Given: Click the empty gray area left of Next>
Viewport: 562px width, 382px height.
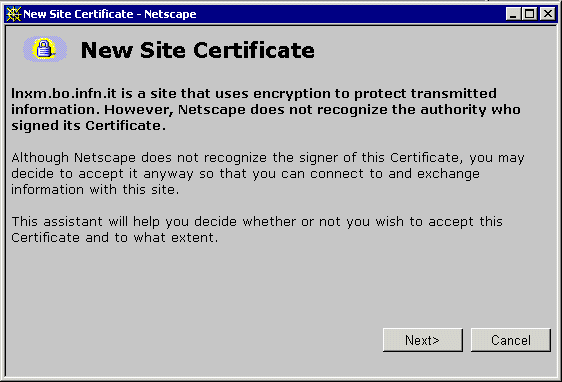Looking at the screenshot, I should [x=194, y=340].
